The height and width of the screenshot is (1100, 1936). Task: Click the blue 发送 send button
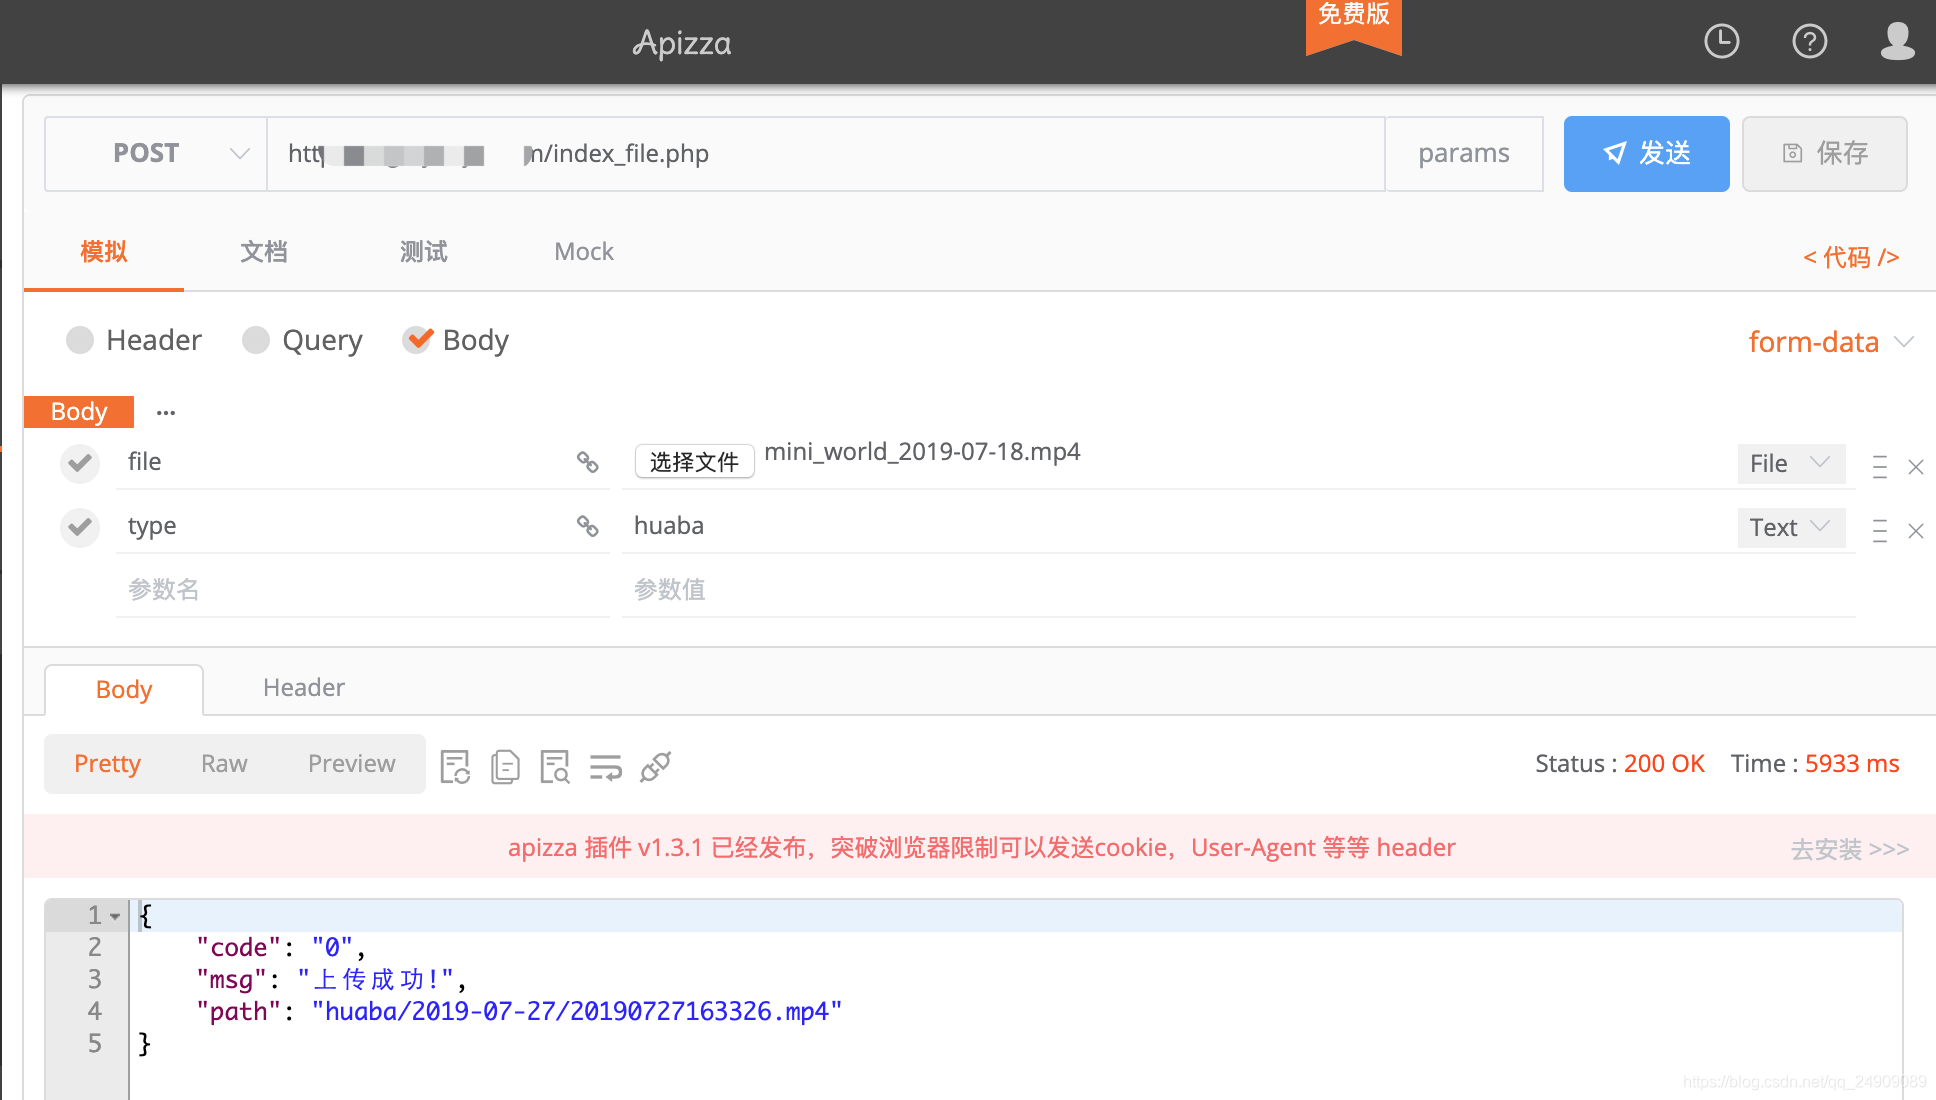click(1646, 153)
